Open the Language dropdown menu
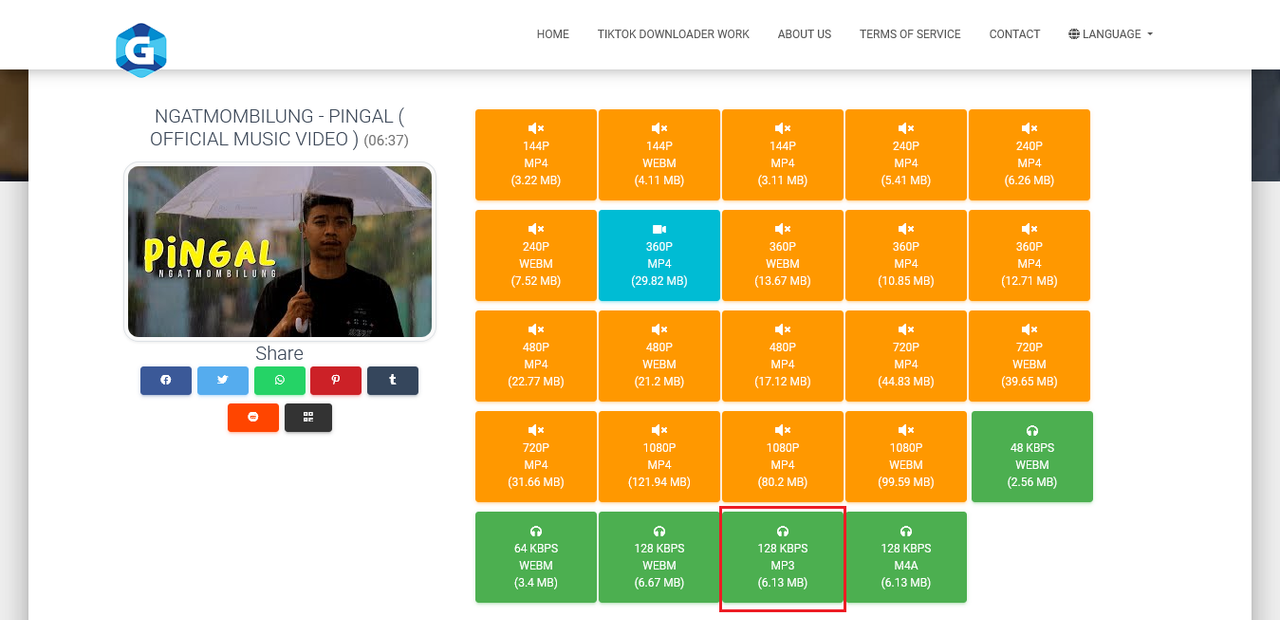Screen dimensions: 1280x620 pyautogui.click(x=1111, y=34)
